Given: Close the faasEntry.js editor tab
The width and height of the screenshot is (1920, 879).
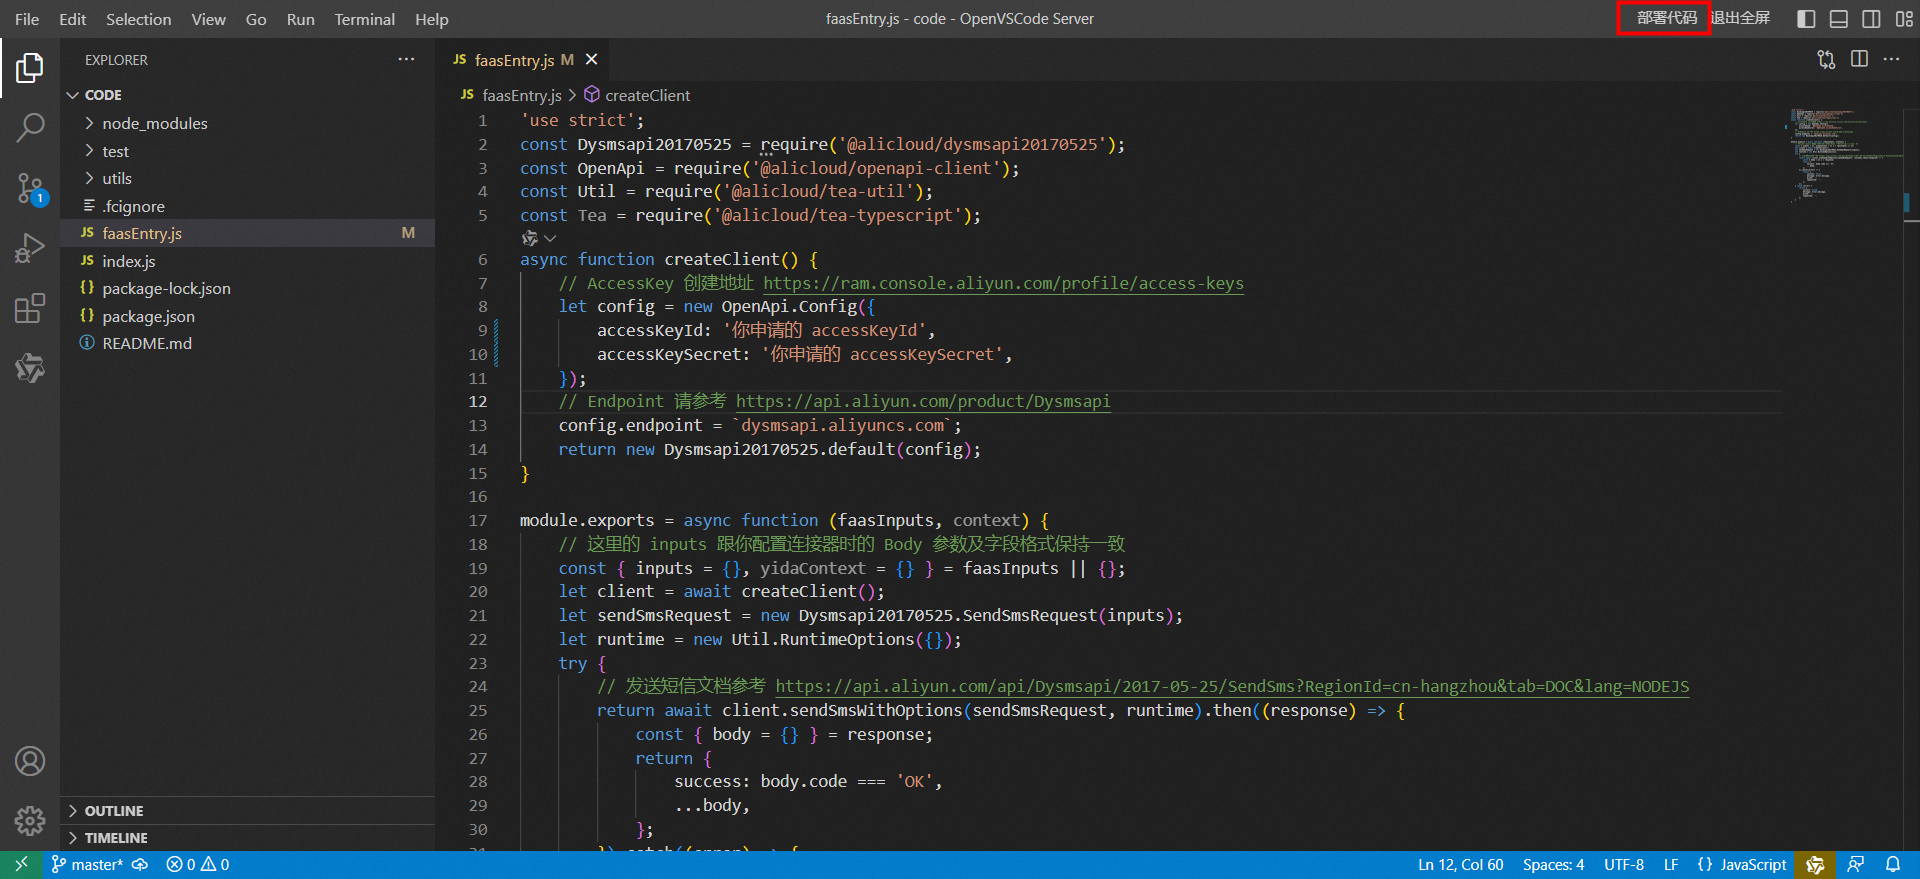Looking at the screenshot, I should coord(591,59).
